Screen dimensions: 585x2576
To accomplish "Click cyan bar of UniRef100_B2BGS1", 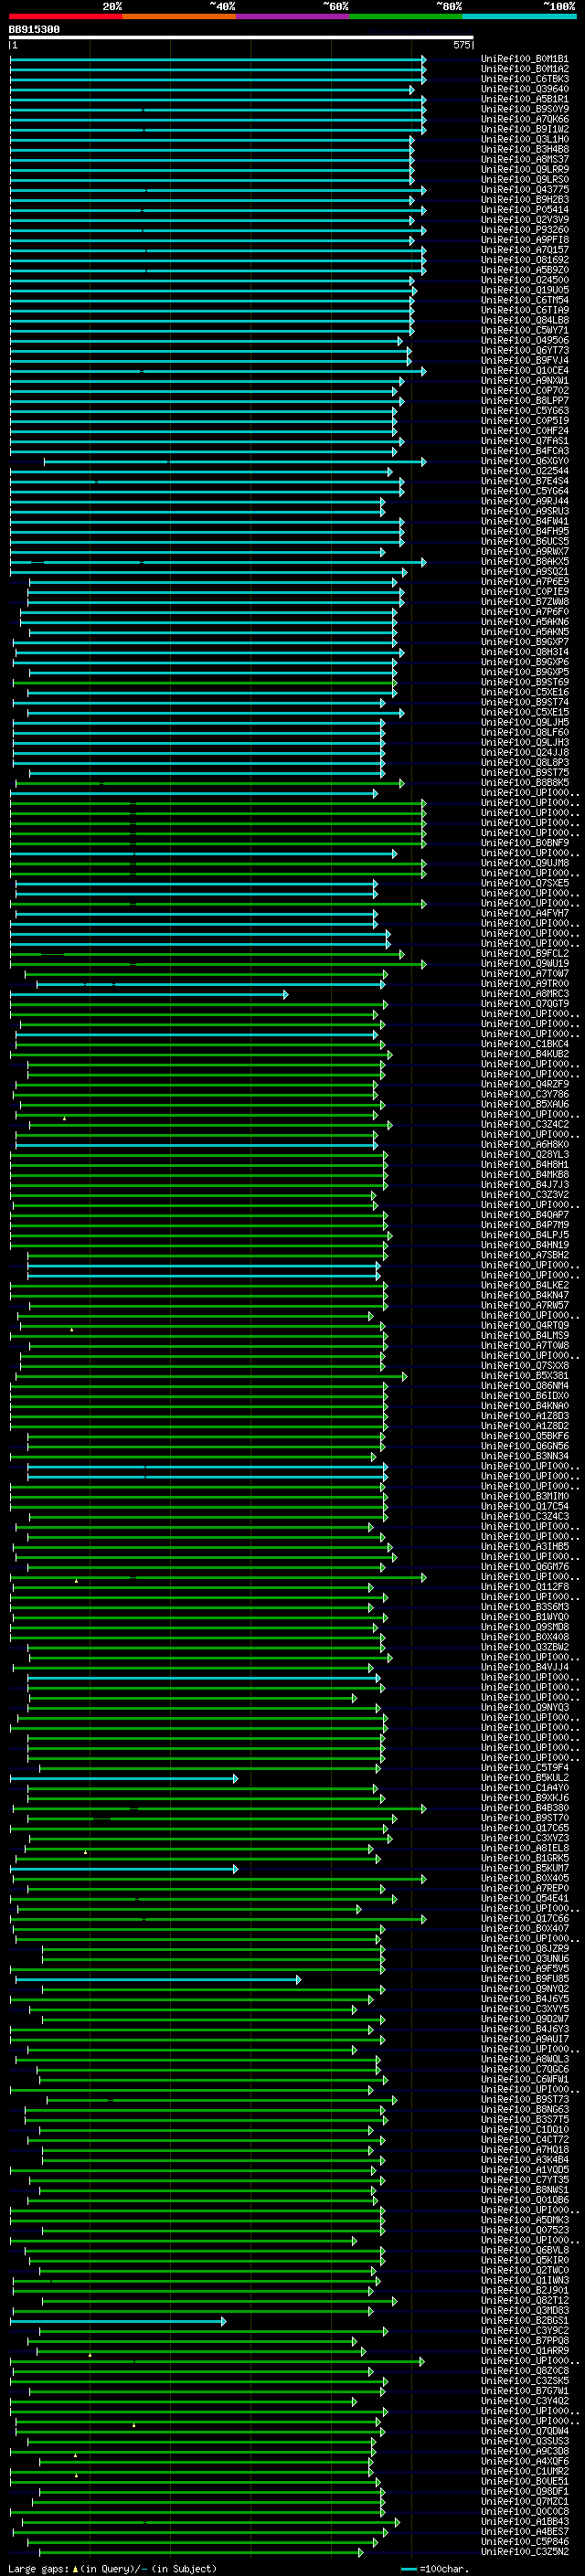I will (x=118, y=2321).
